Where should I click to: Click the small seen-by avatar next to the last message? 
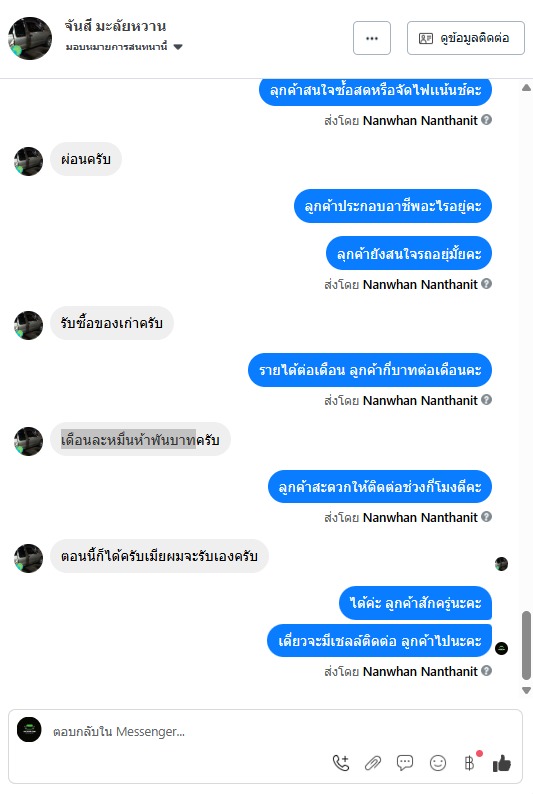[502, 648]
